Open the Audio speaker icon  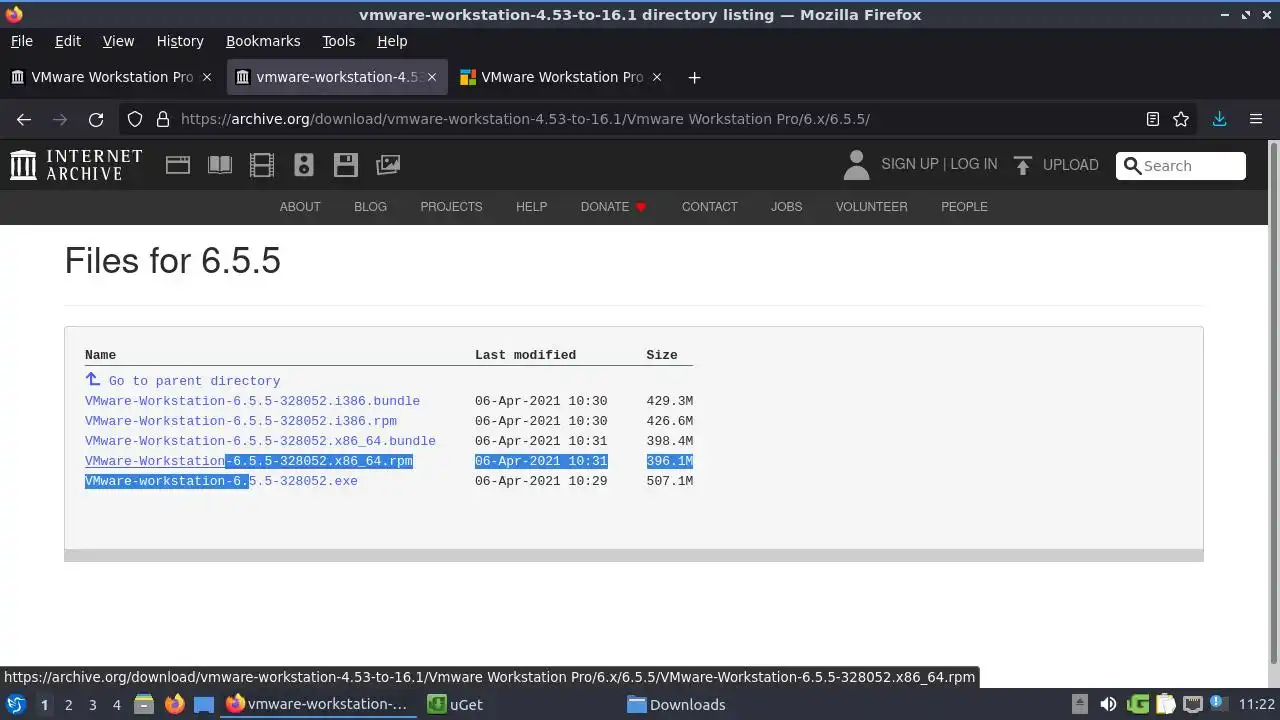click(x=304, y=165)
